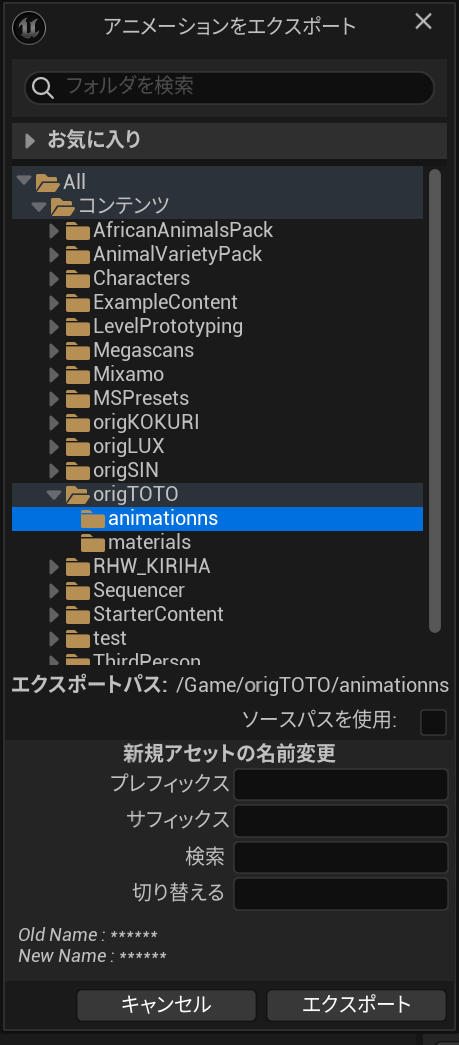
Task: Click the materials folder icon
Action: click(x=93, y=542)
